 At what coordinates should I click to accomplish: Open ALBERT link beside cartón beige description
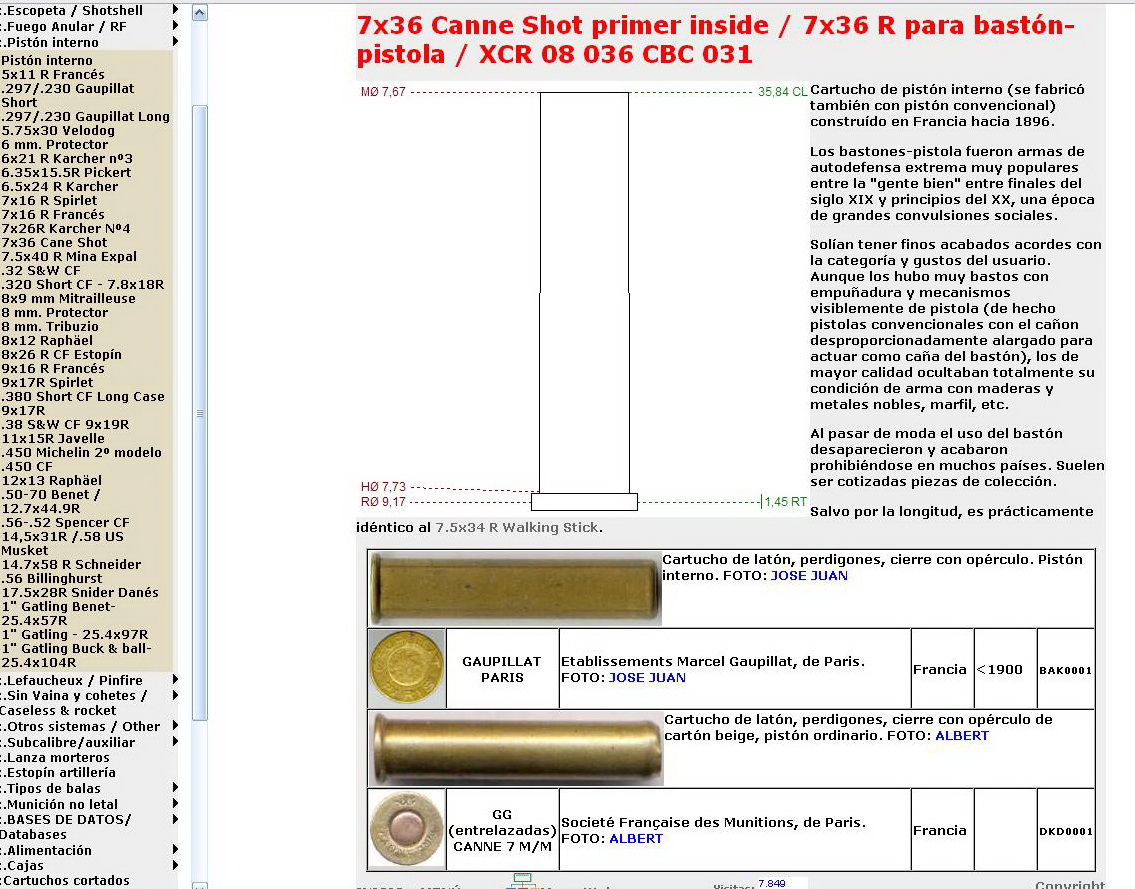coord(961,736)
